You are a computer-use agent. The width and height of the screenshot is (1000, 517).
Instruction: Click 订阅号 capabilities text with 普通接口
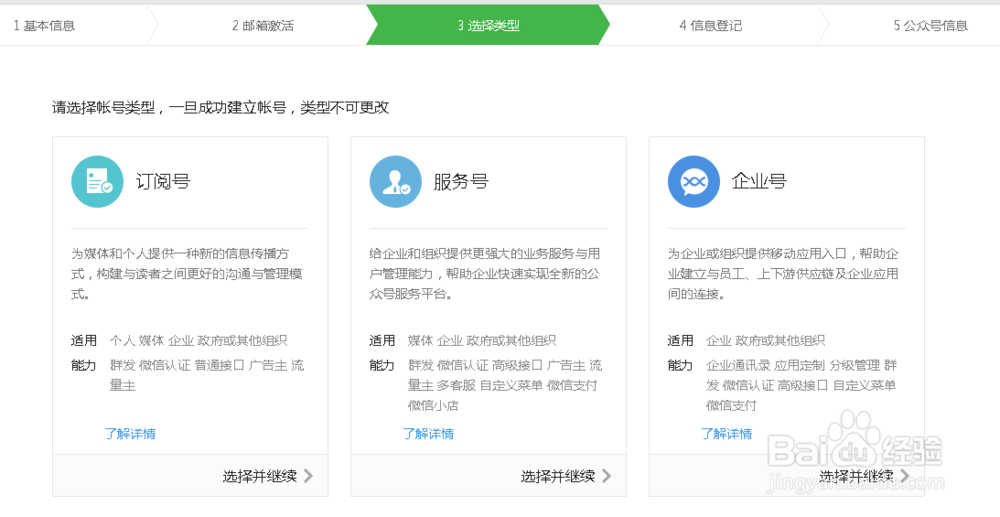click(x=207, y=375)
